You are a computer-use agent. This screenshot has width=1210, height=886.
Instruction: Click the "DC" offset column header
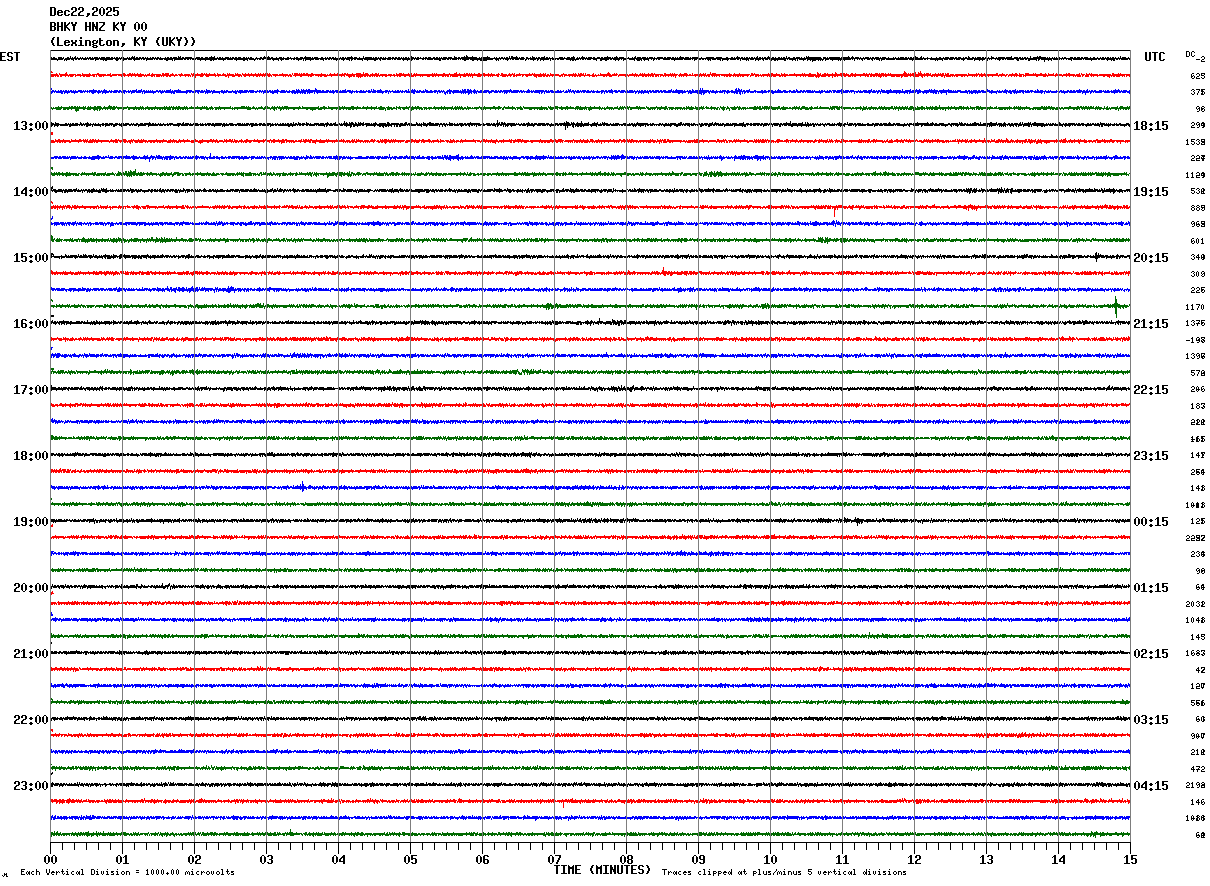click(x=1192, y=54)
